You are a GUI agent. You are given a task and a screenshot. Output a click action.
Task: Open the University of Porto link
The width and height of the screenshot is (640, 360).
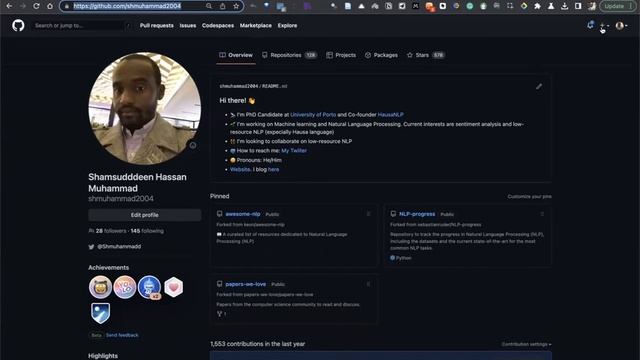tap(313, 115)
